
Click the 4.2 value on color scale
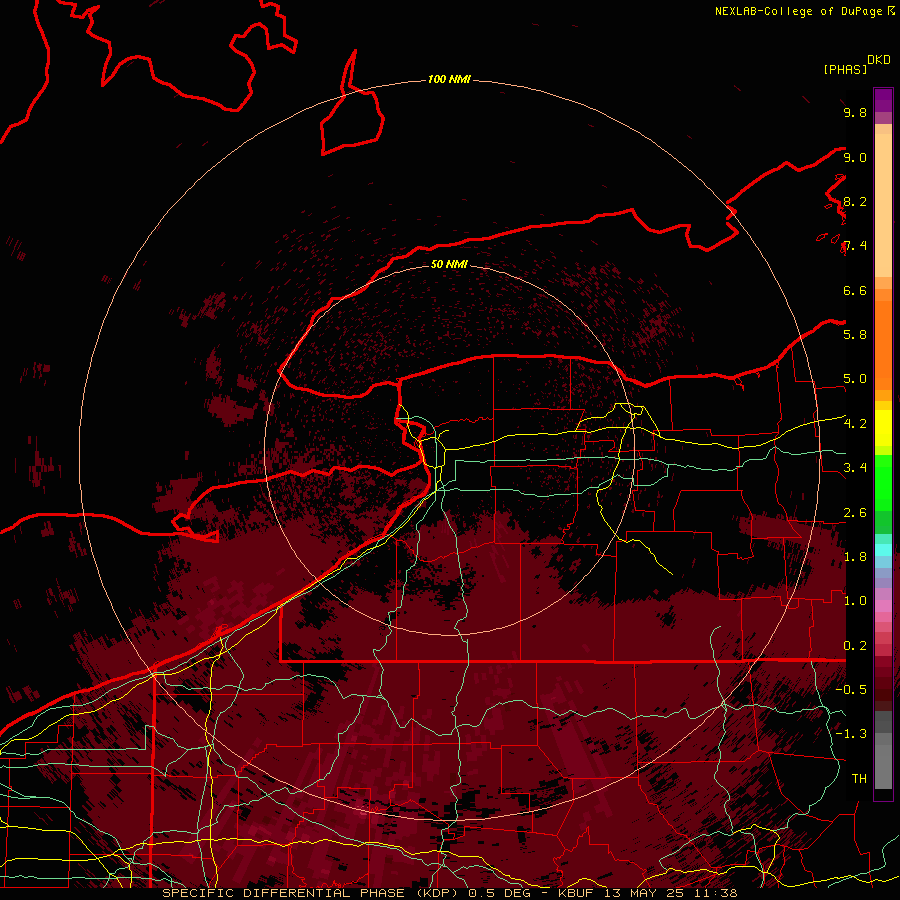coord(855,424)
